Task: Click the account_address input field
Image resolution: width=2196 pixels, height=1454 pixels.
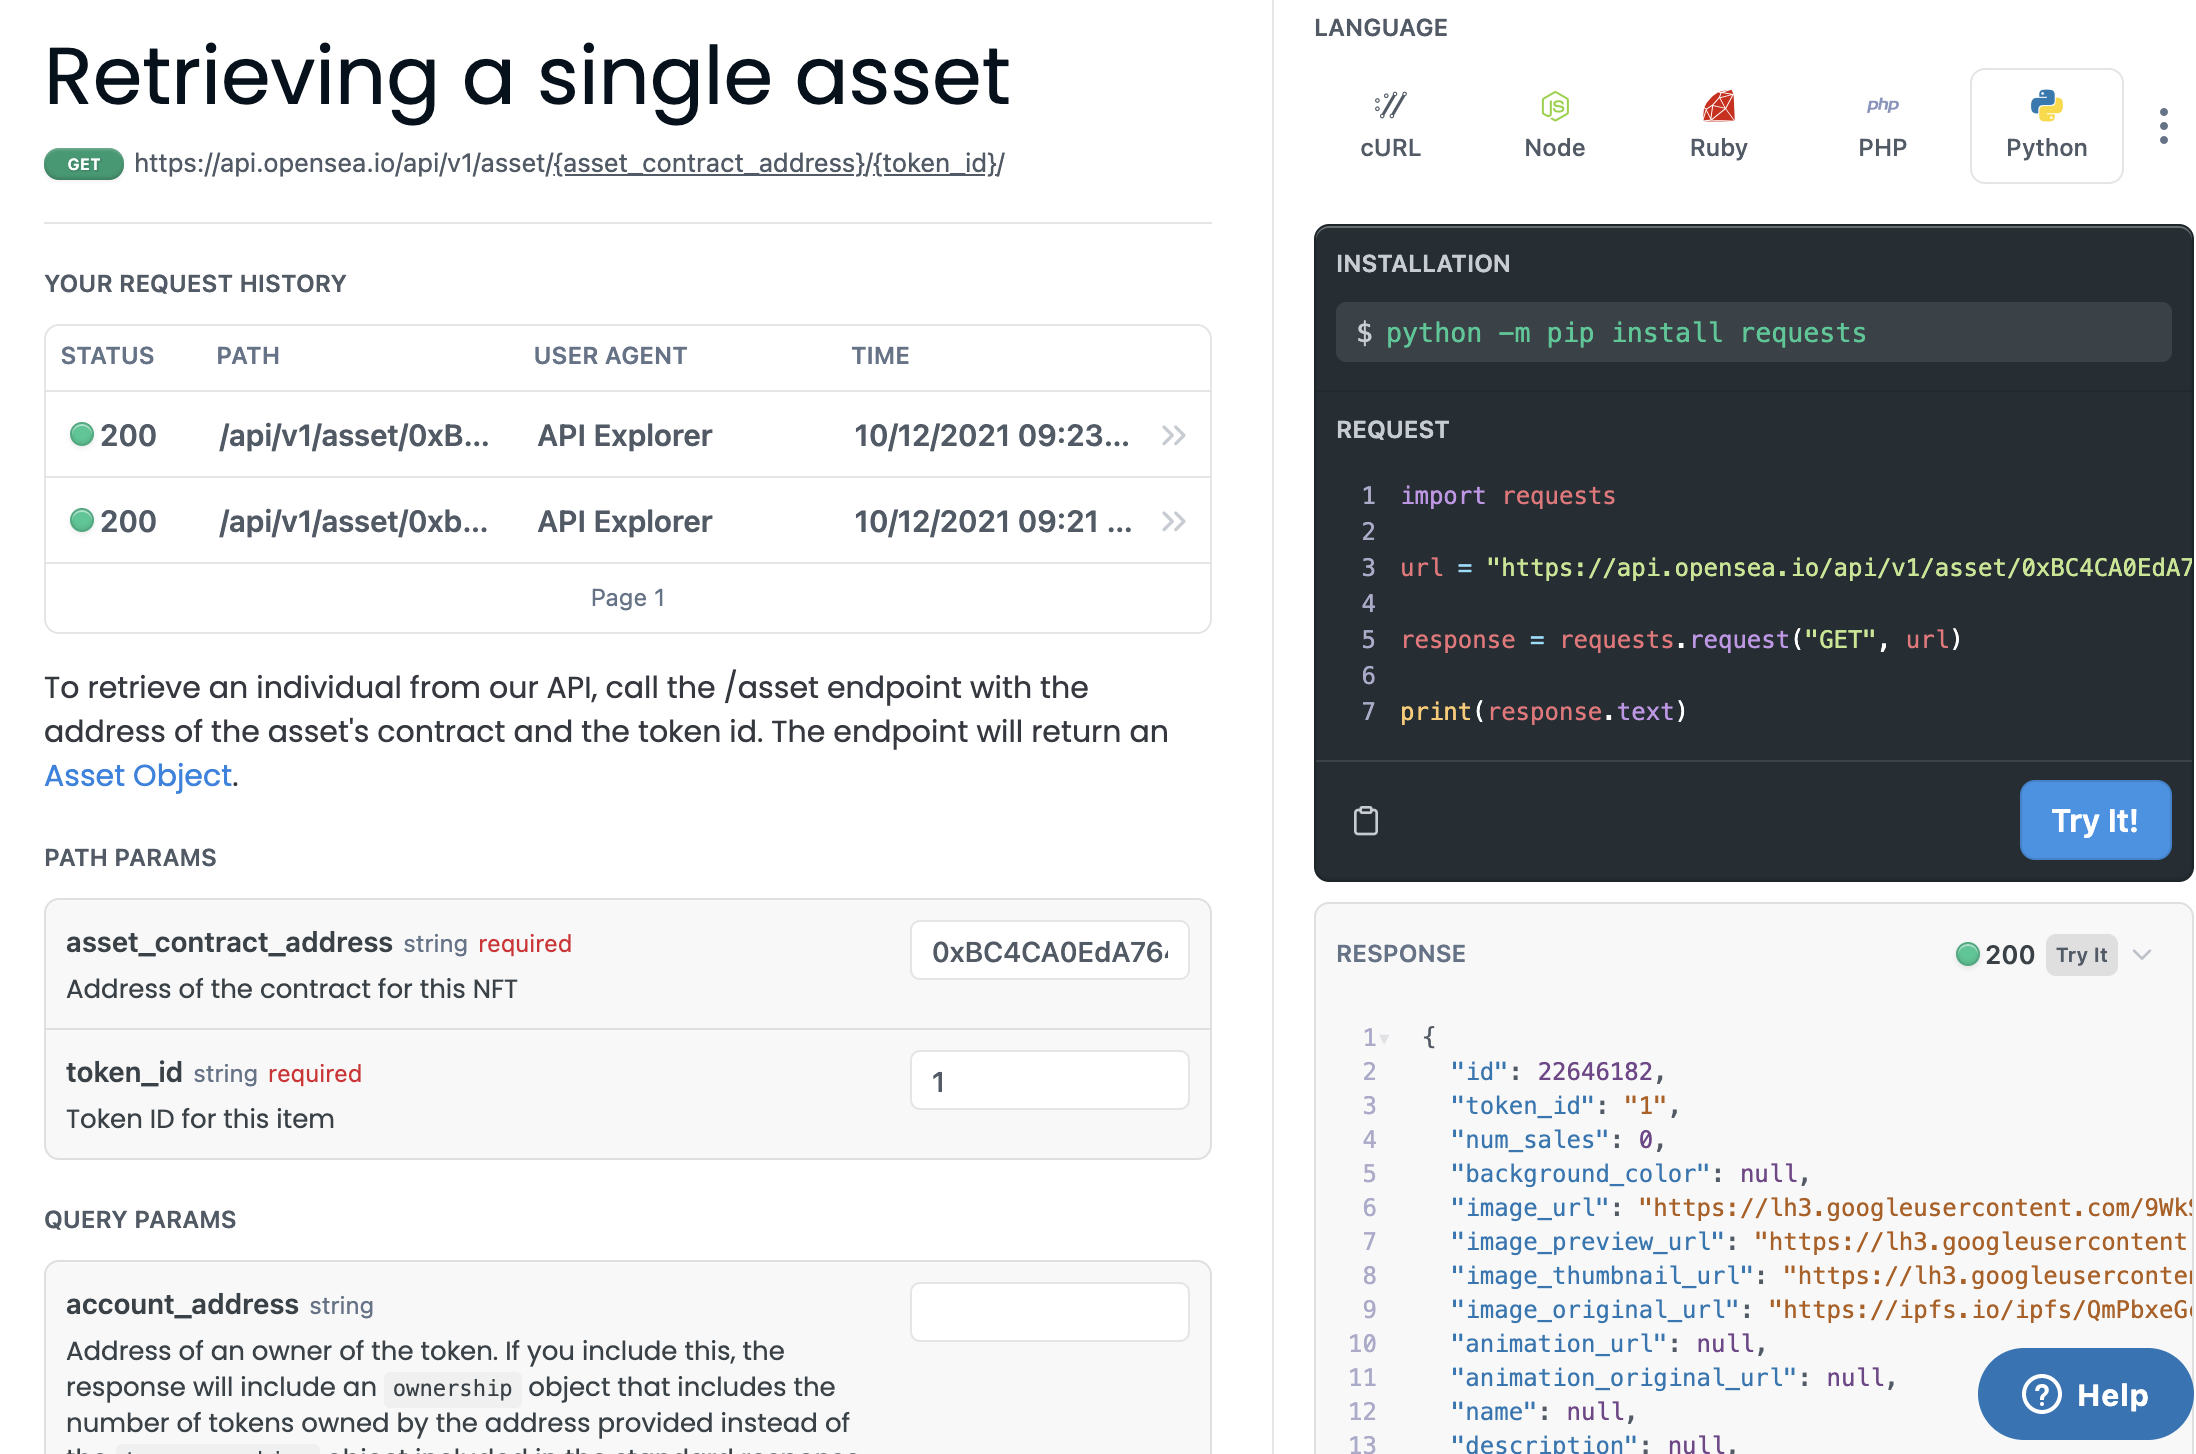Action: click(1049, 1312)
